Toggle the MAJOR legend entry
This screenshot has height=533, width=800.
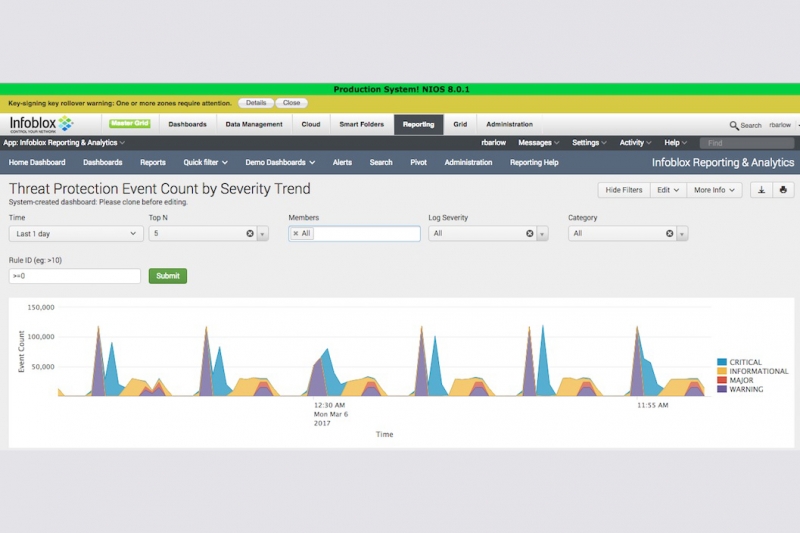[x=735, y=380]
